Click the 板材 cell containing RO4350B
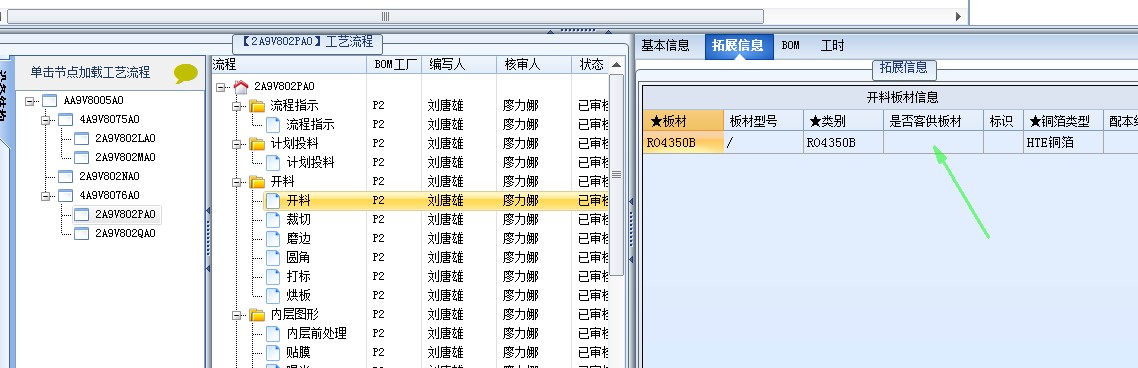The height and width of the screenshot is (368, 1138). [683, 143]
